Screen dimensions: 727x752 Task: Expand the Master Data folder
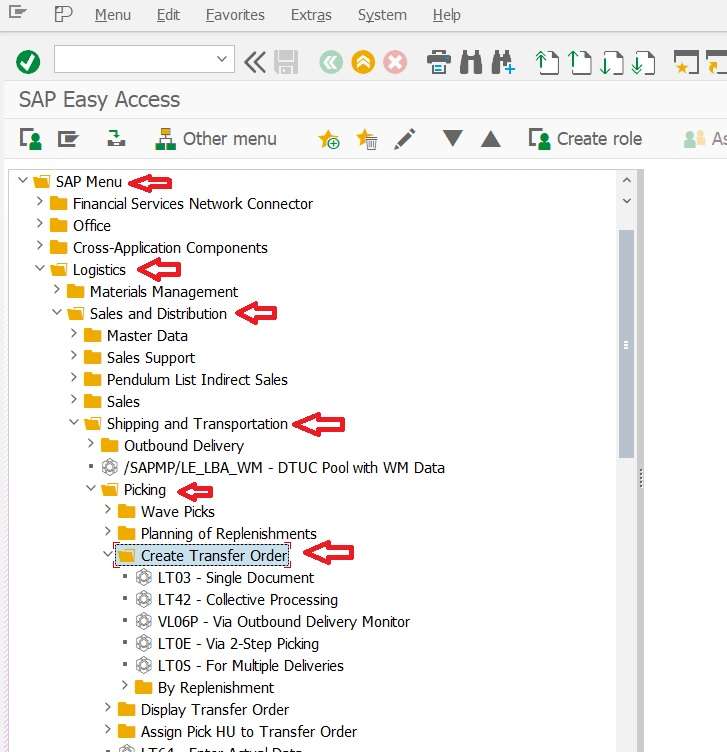[x=74, y=334]
